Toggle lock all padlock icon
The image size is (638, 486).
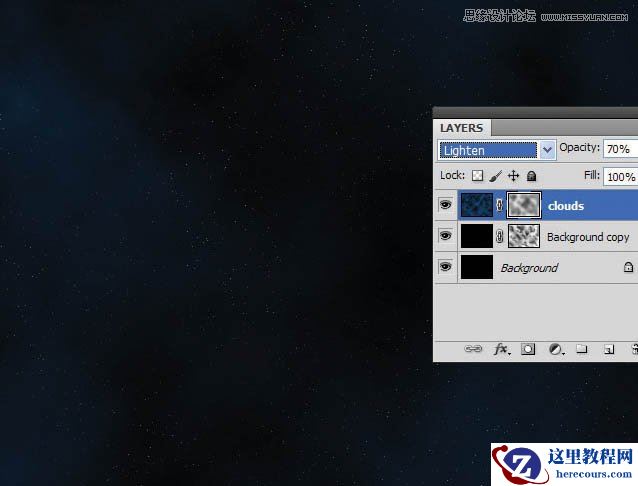click(531, 175)
